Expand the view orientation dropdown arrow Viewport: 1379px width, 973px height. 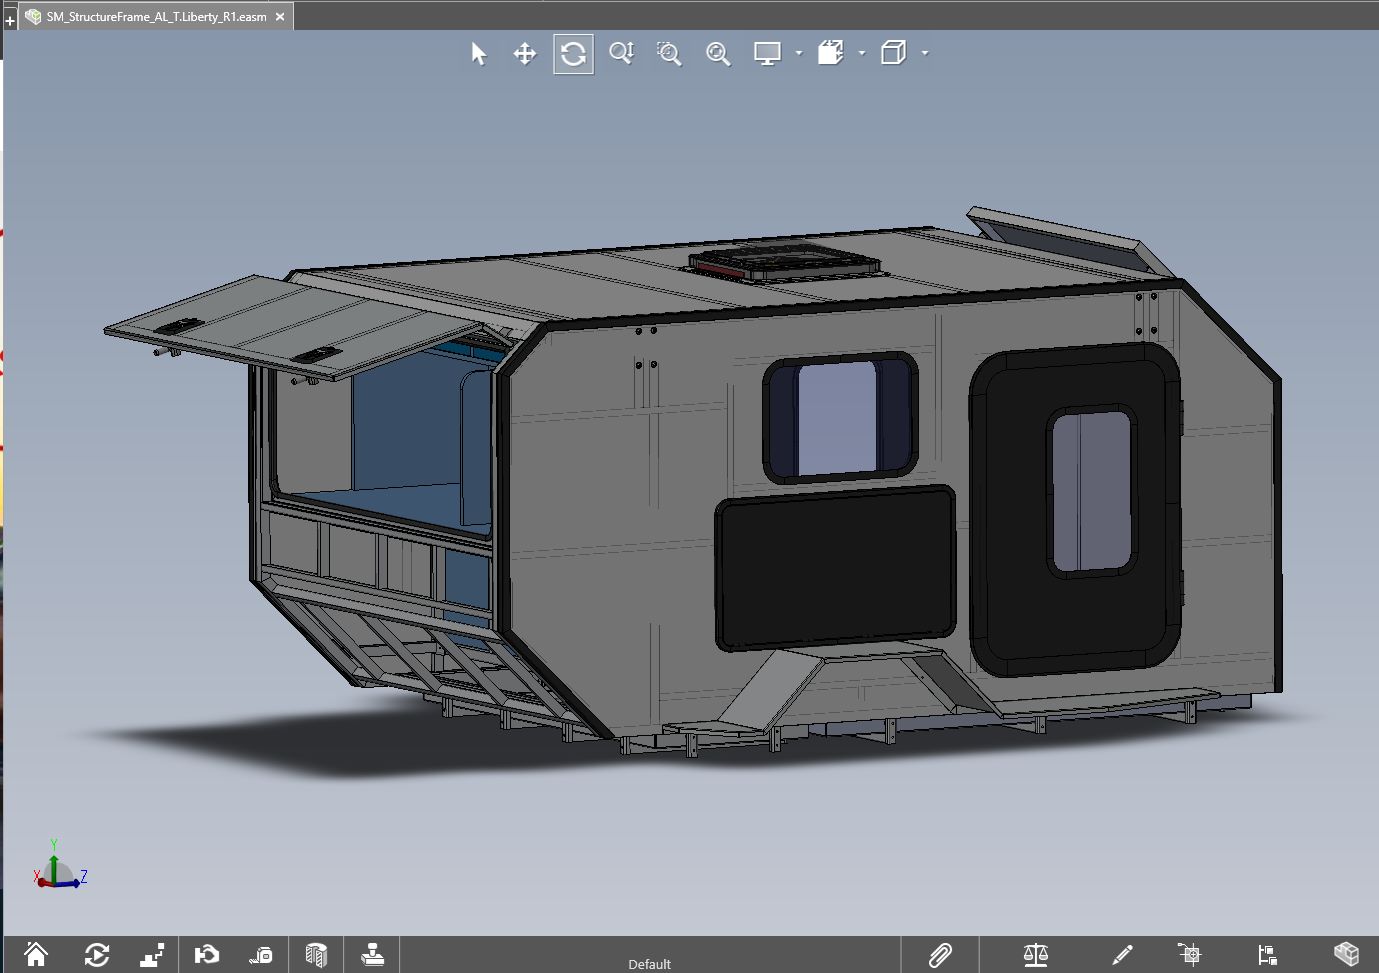(x=862, y=54)
